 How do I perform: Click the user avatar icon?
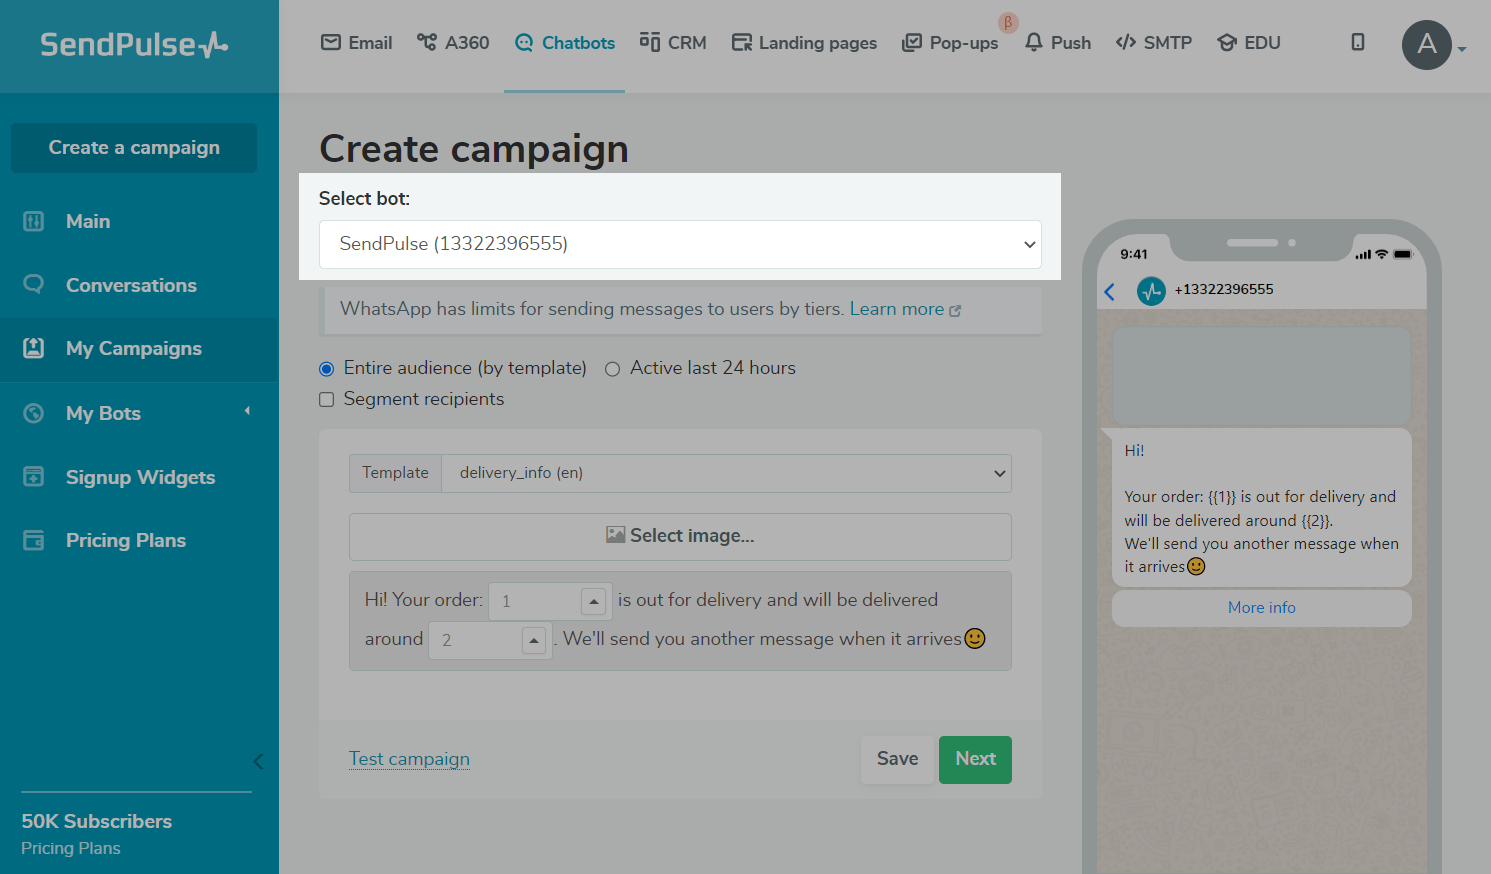(1426, 44)
